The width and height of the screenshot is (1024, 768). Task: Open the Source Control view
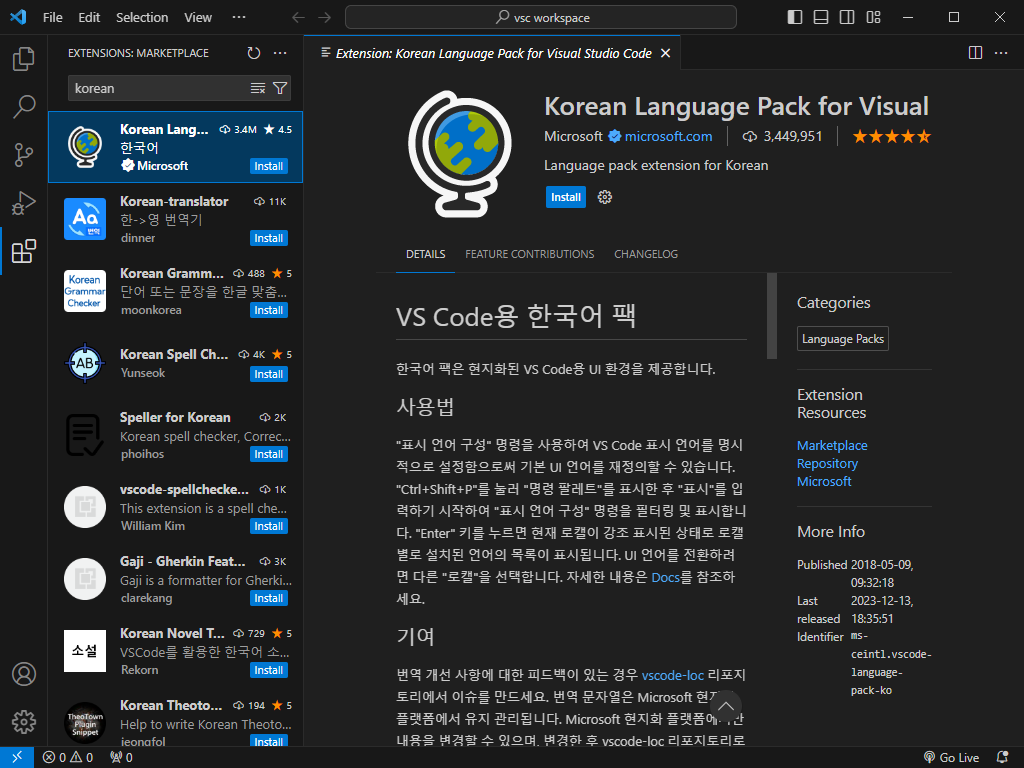coord(24,155)
